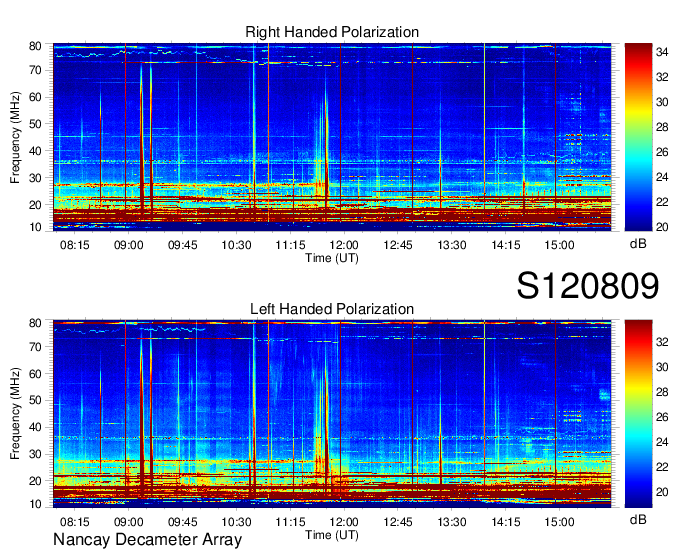Click the Left Handed plot's "Frequency (MHz)" label
The image size is (680, 552).
tap(15, 414)
